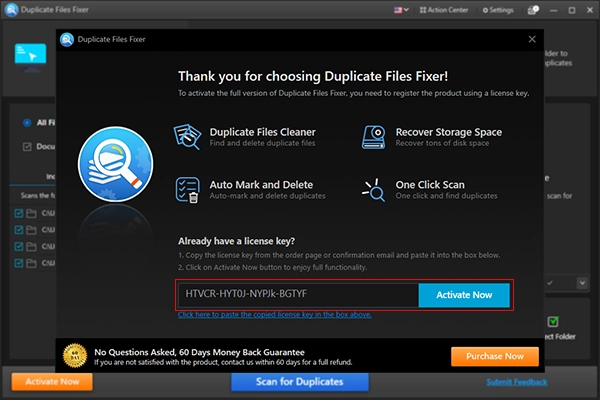Click the No Questions Asked guarantee text

point(199,352)
